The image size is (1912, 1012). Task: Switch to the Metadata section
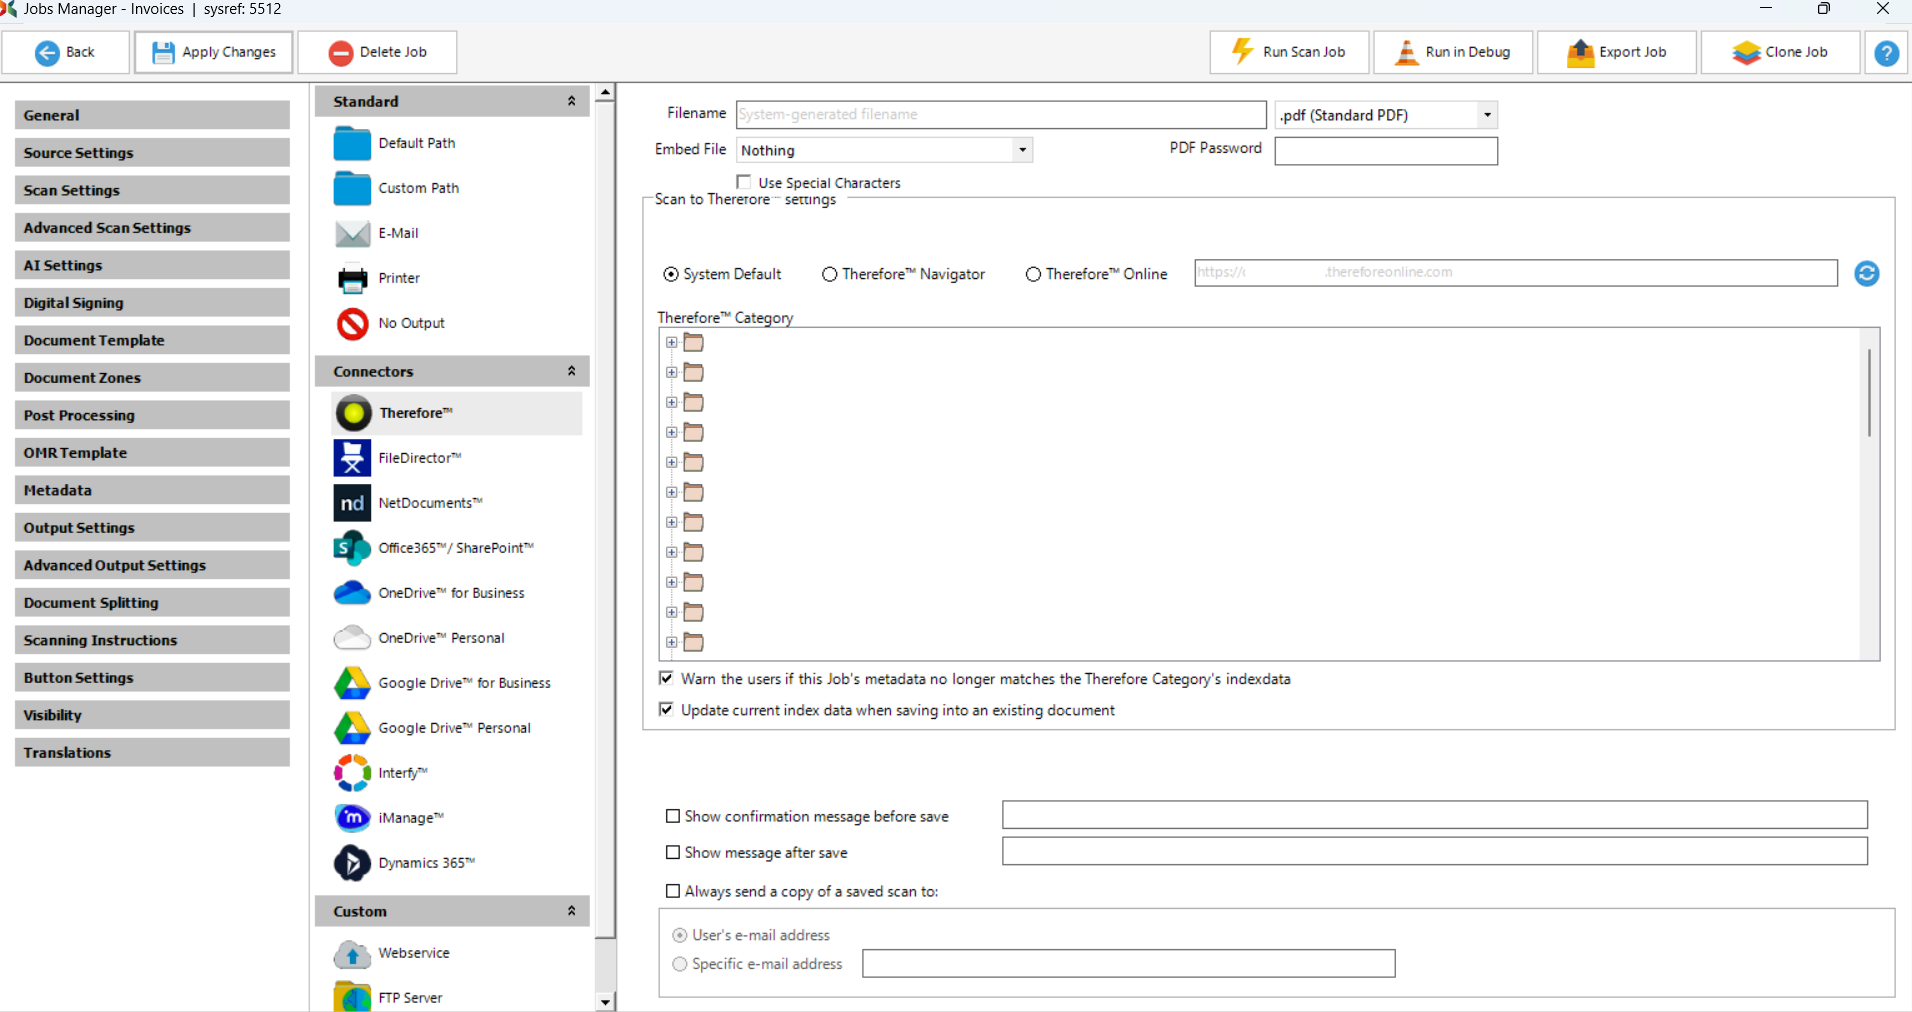pyautogui.click(x=152, y=490)
